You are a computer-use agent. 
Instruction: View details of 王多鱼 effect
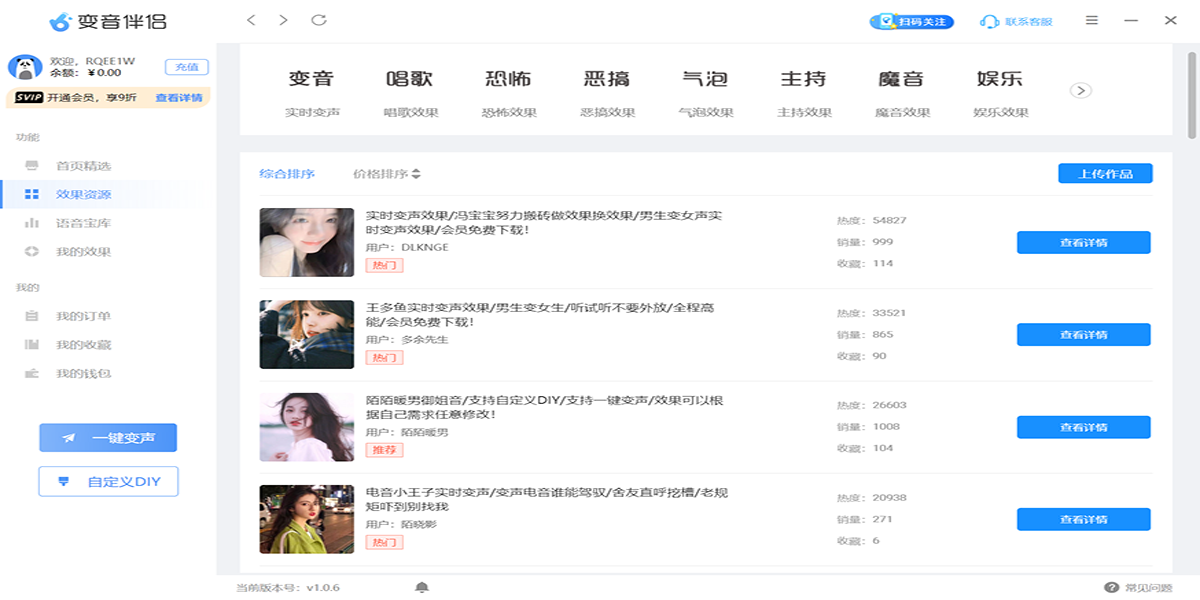click(x=1083, y=335)
